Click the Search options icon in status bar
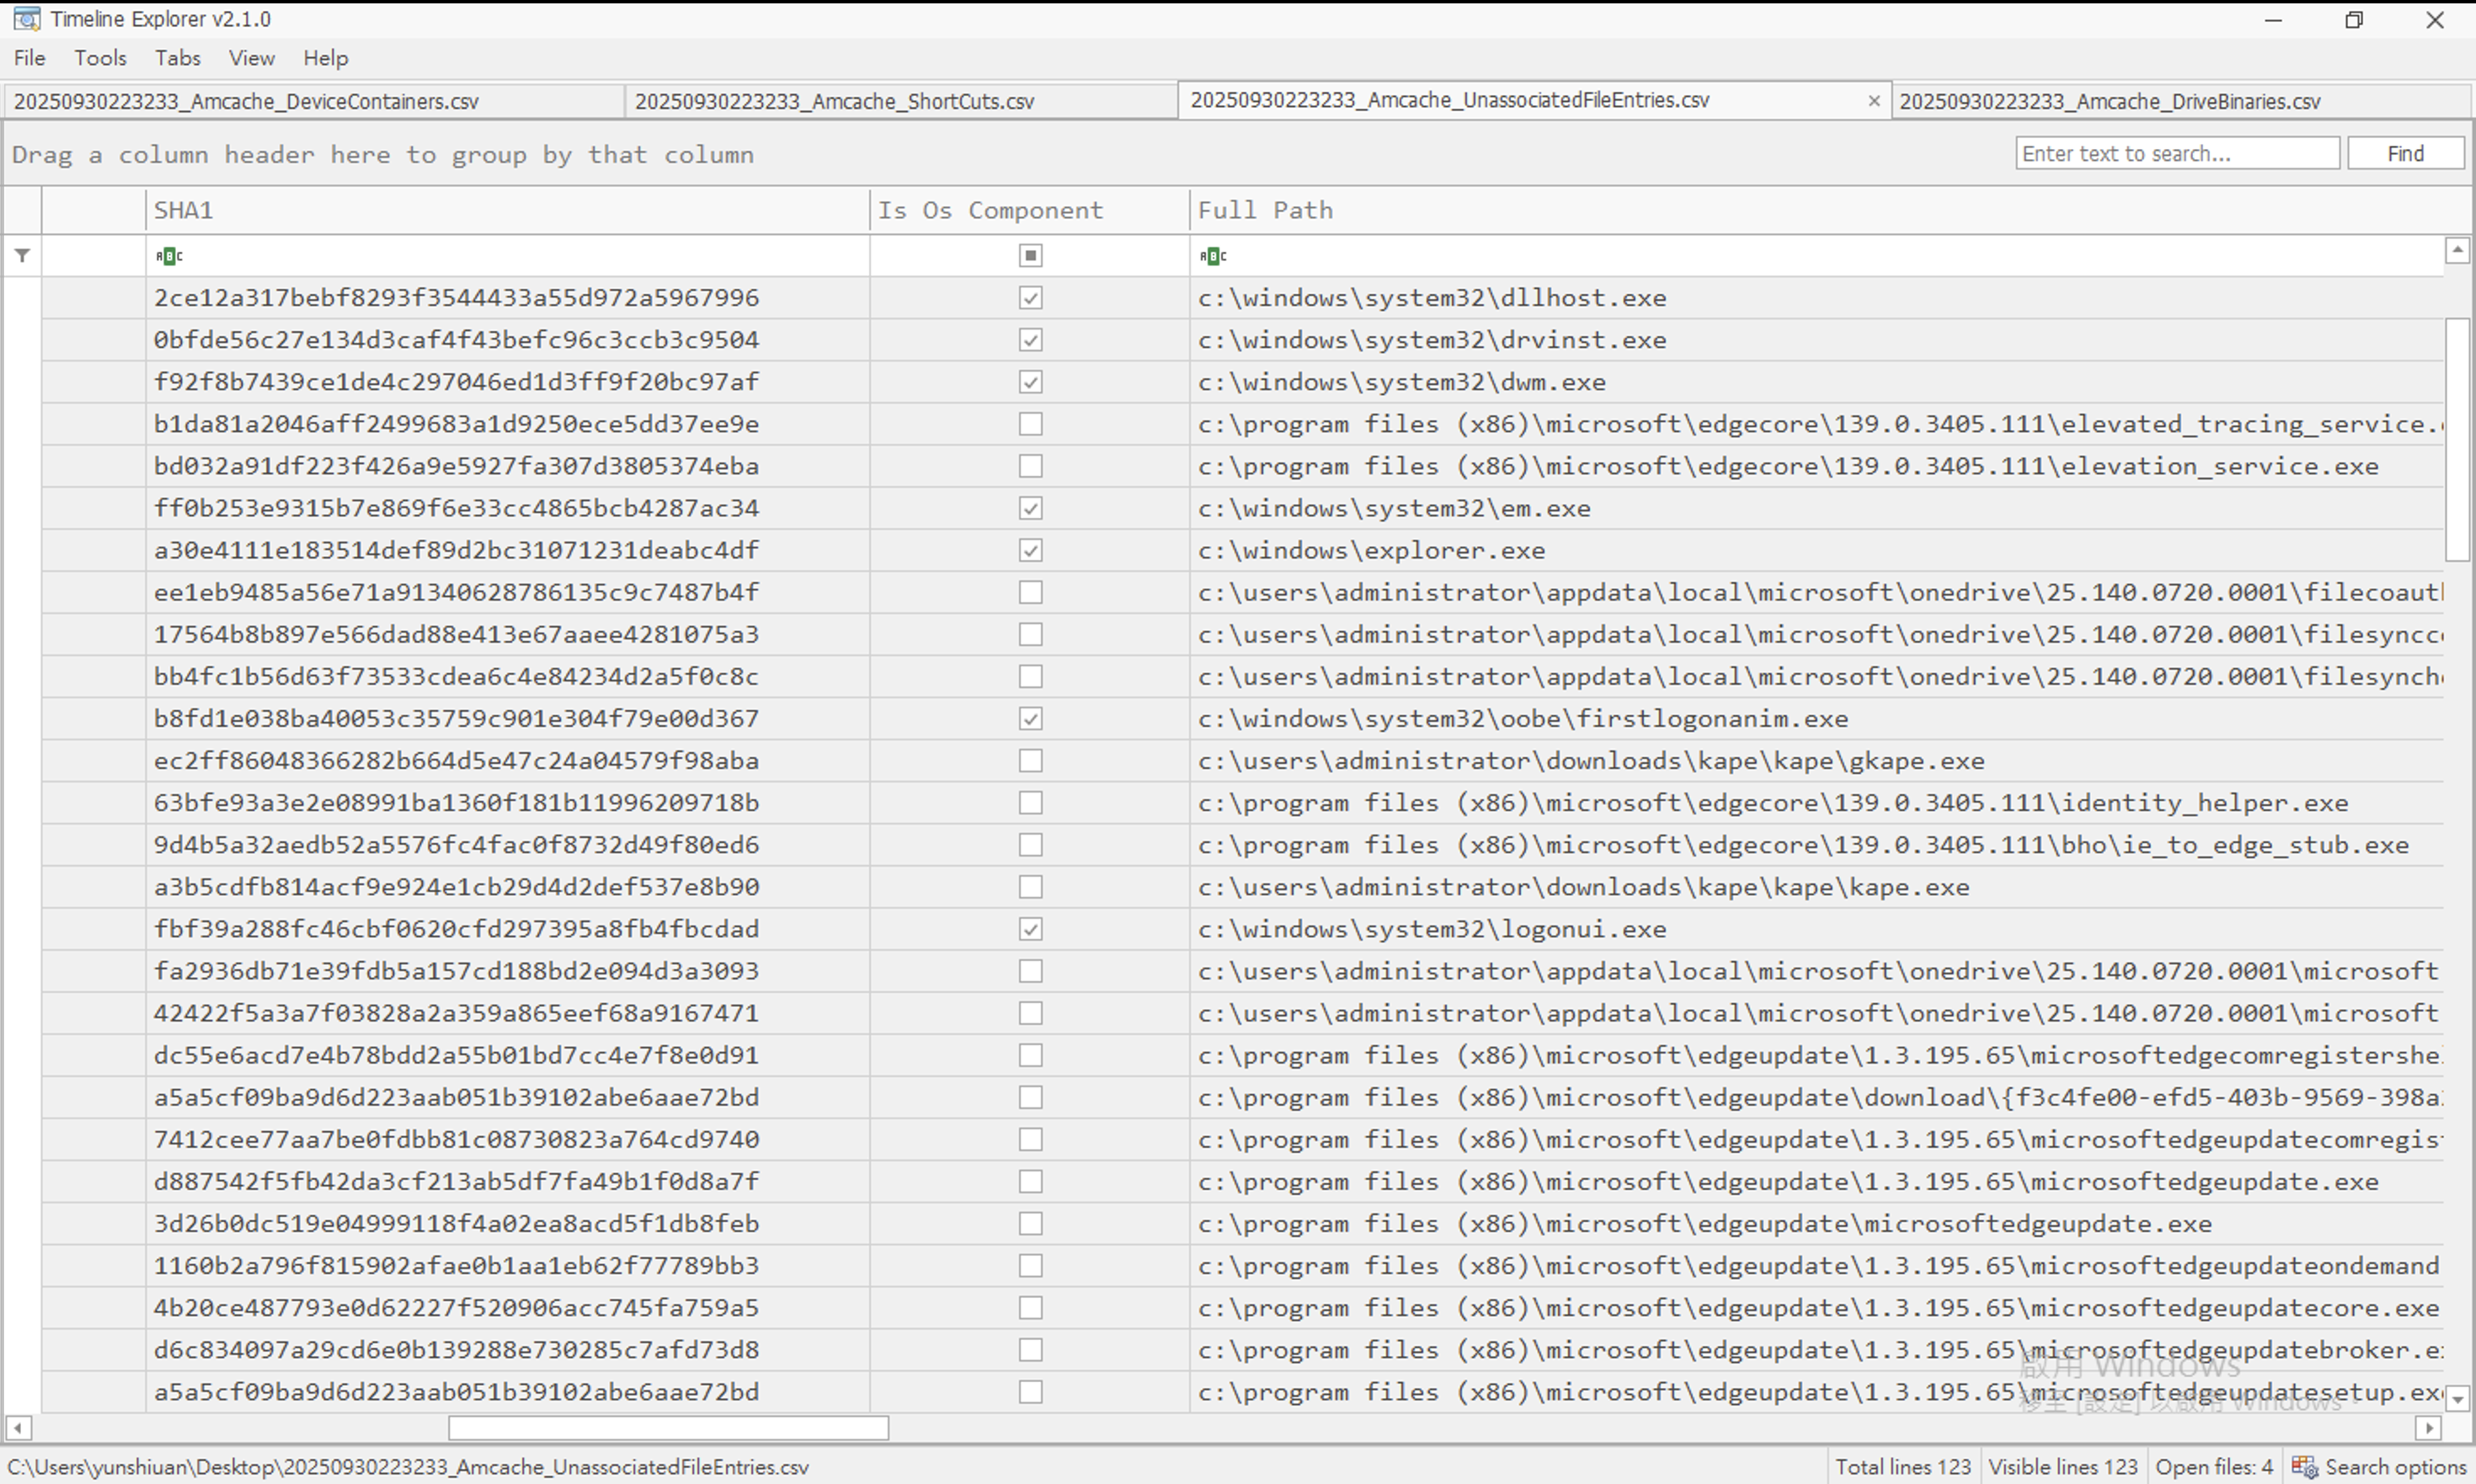Screen dimensions: 2476x1484 coord(2305,1467)
